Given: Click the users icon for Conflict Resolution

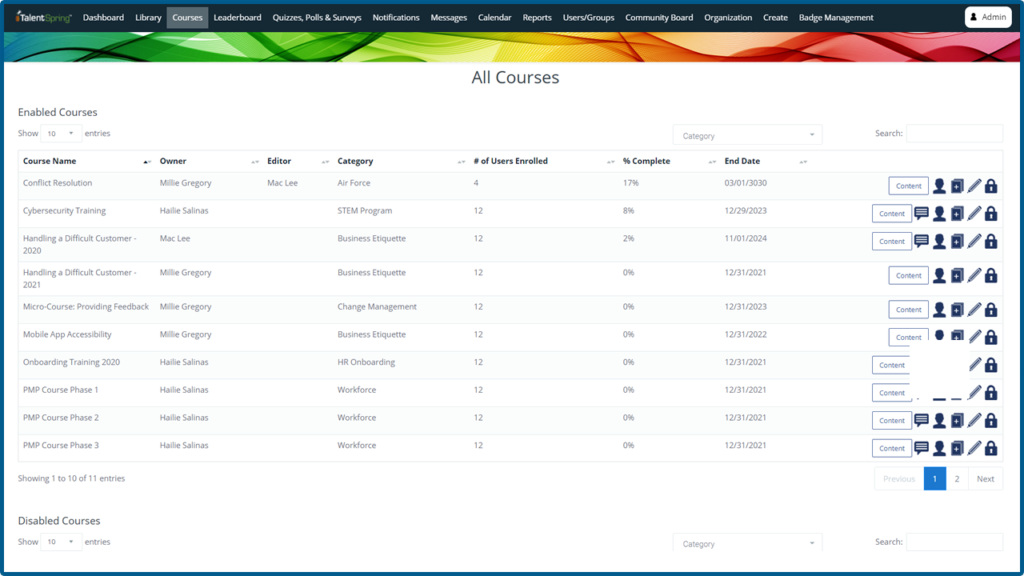Looking at the screenshot, I should pyautogui.click(x=939, y=186).
